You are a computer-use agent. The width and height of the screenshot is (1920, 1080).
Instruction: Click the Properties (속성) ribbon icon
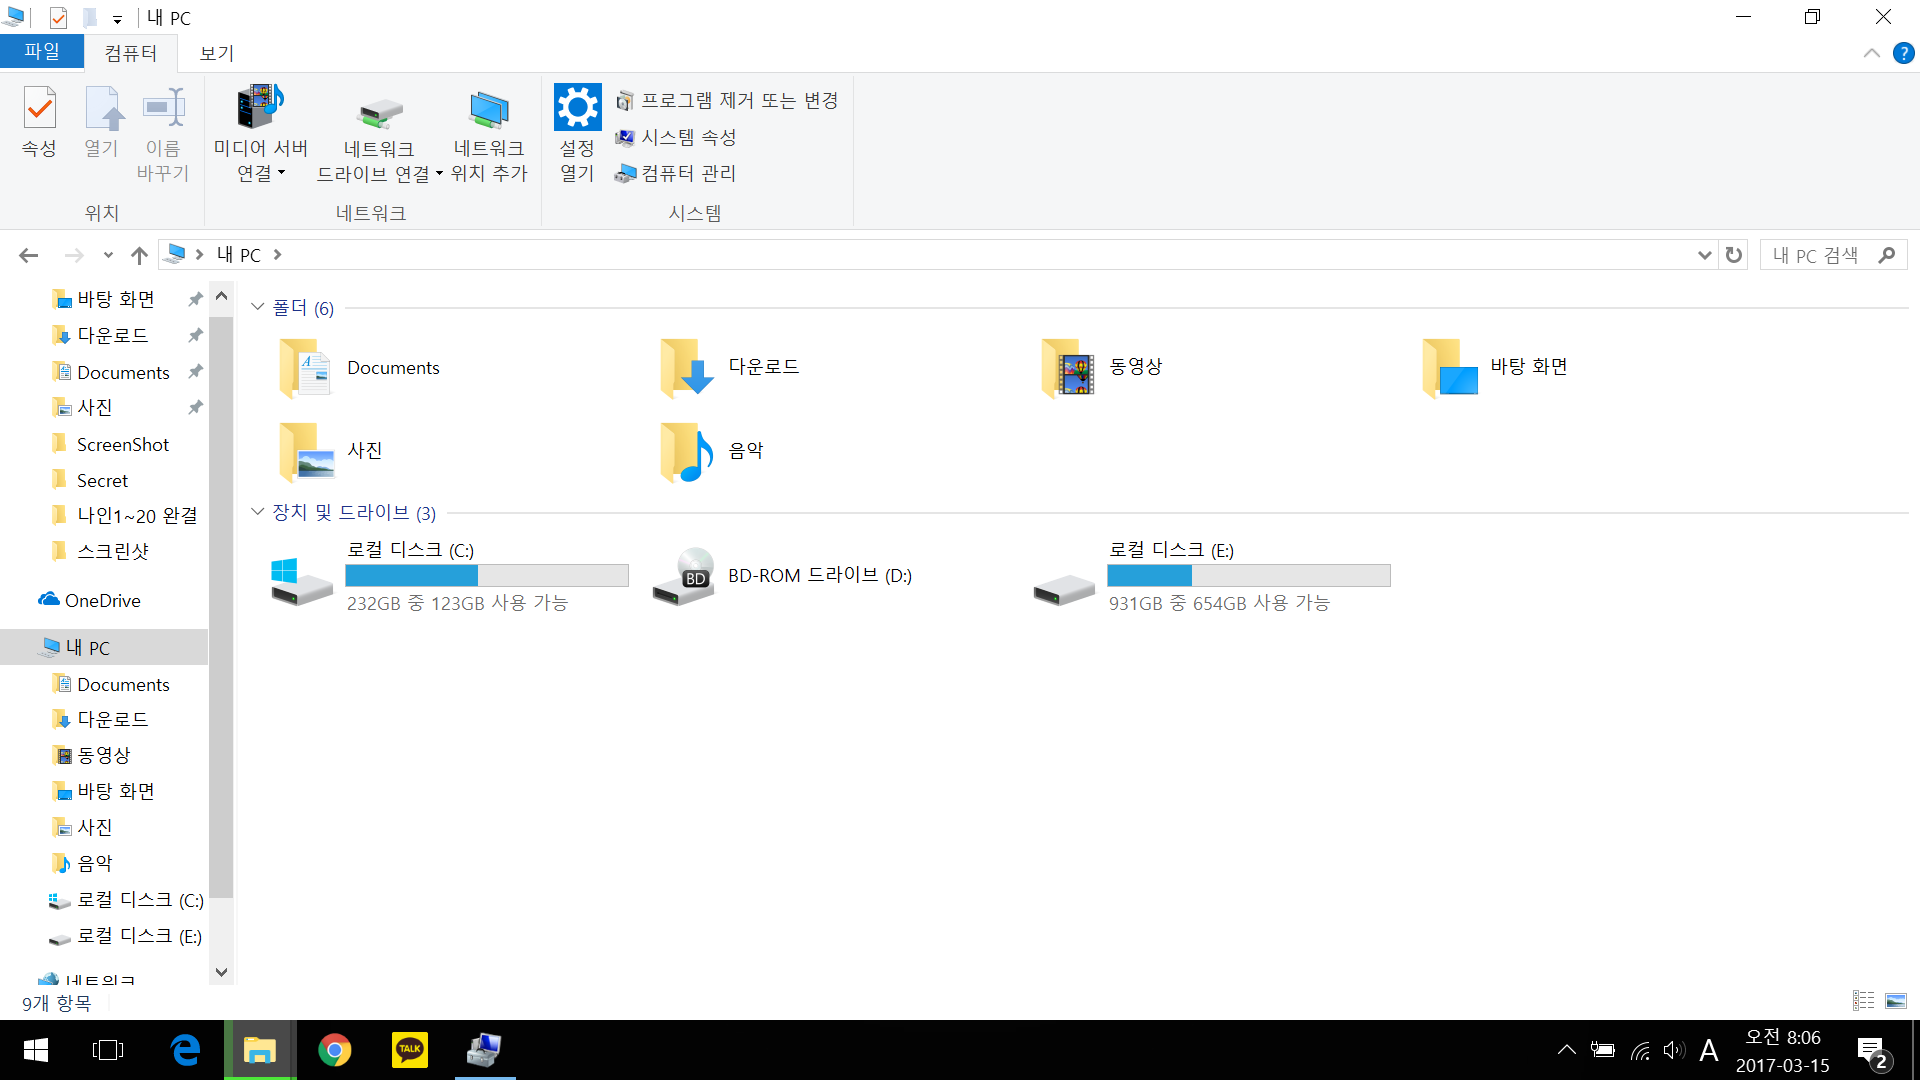click(x=40, y=109)
